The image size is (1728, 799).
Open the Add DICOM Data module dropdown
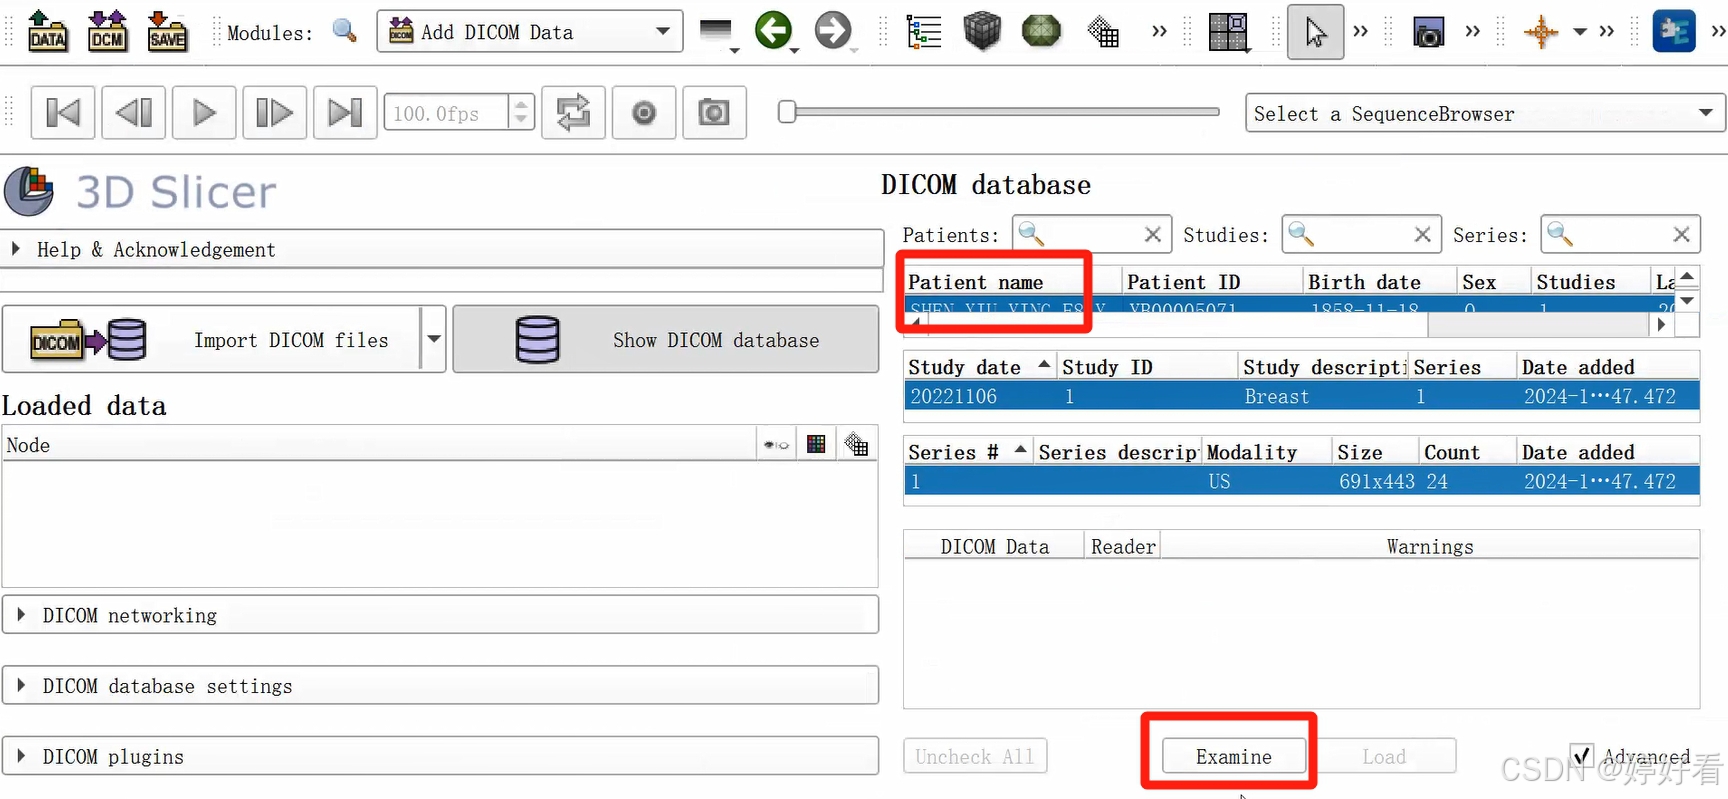coord(529,31)
